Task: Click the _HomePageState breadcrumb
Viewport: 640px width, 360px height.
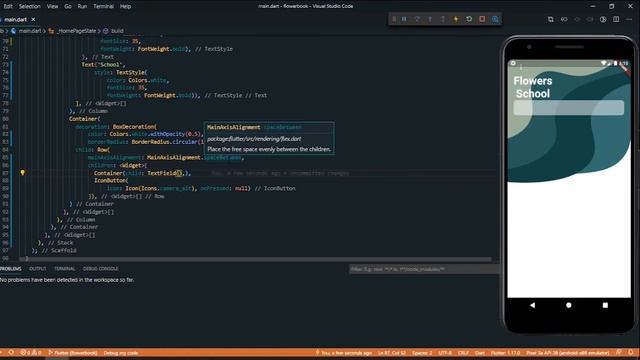Action: [x=76, y=31]
